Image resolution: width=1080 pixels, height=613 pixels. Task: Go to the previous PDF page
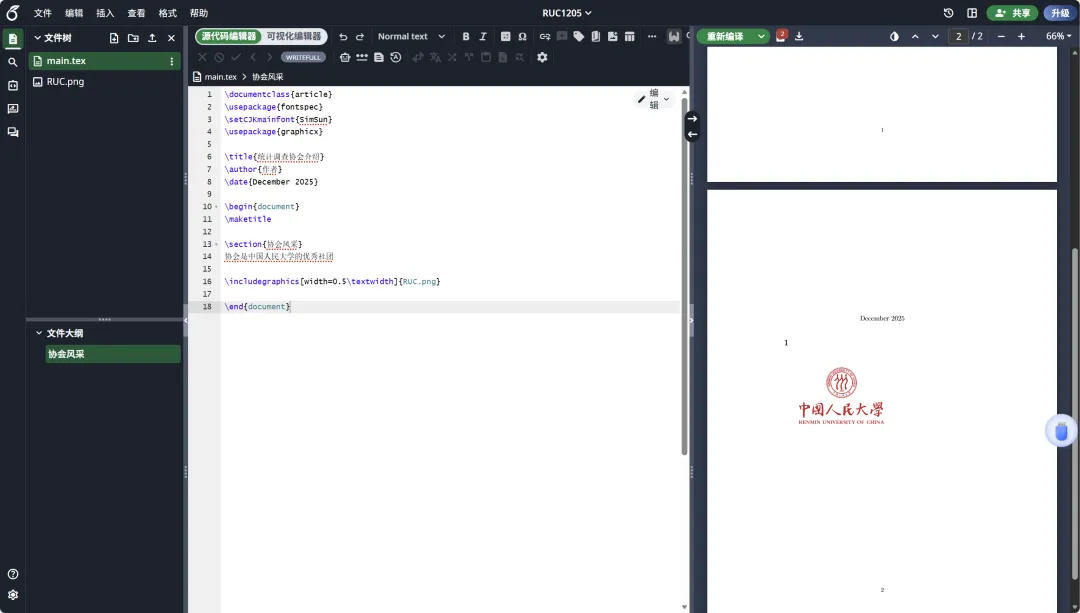915,37
